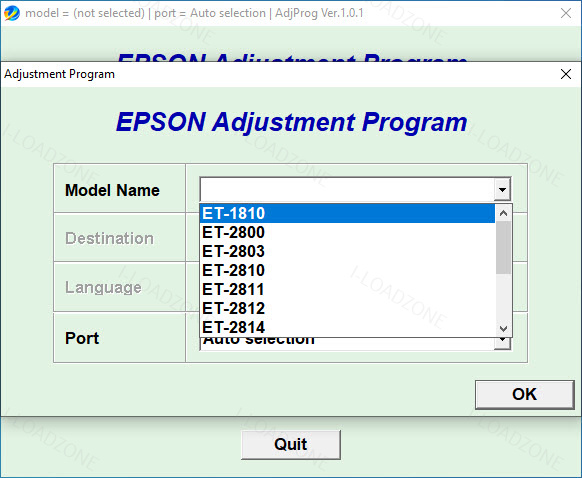Click the model list scroll up arrow
This screenshot has width=582, height=478.
click(x=503, y=213)
